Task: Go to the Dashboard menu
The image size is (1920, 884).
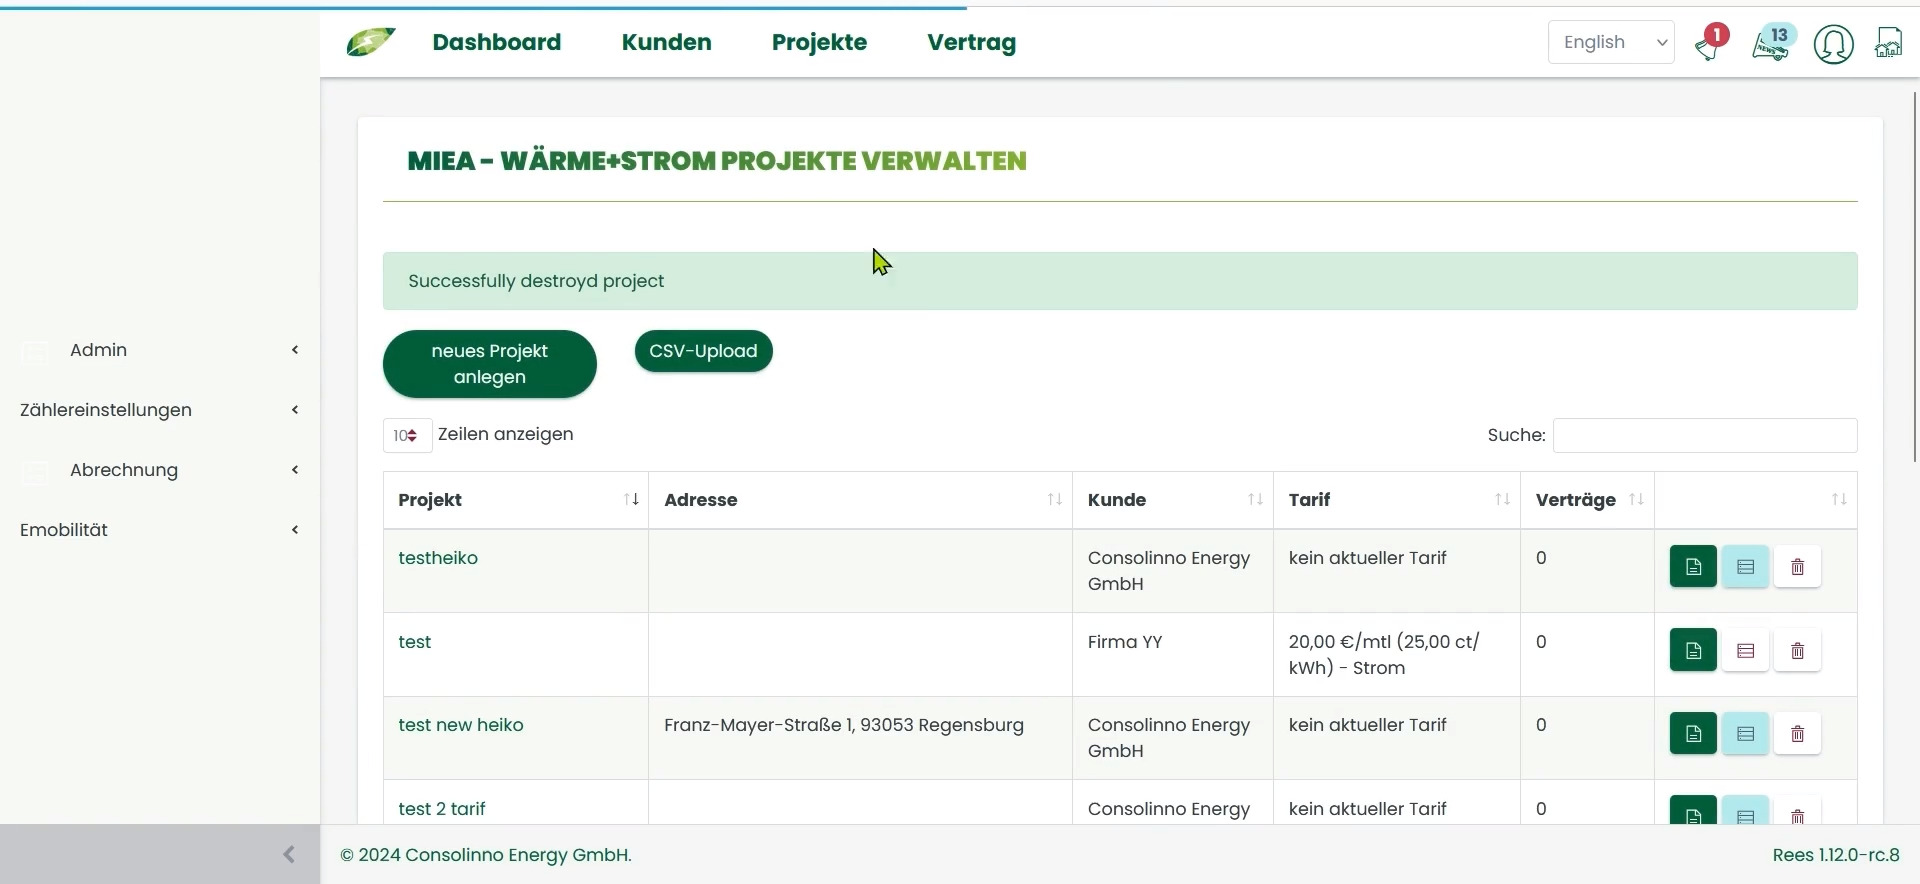Action: [x=497, y=42]
